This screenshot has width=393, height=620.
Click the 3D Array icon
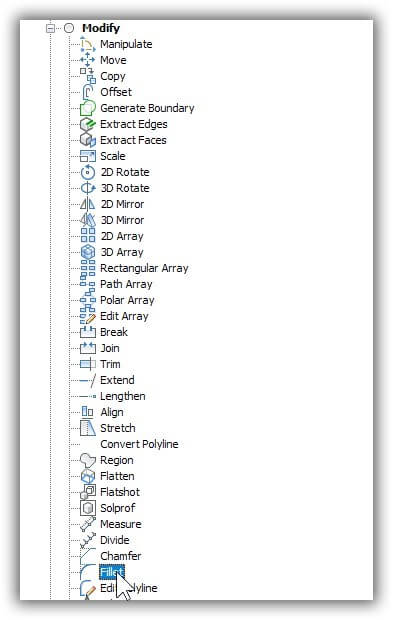click(88, 252)
